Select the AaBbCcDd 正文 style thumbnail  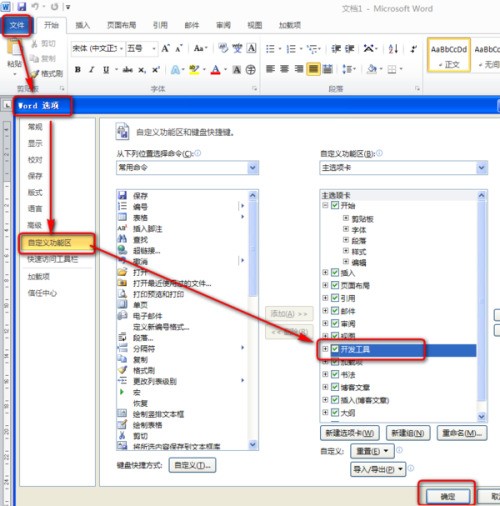(449, 55)
